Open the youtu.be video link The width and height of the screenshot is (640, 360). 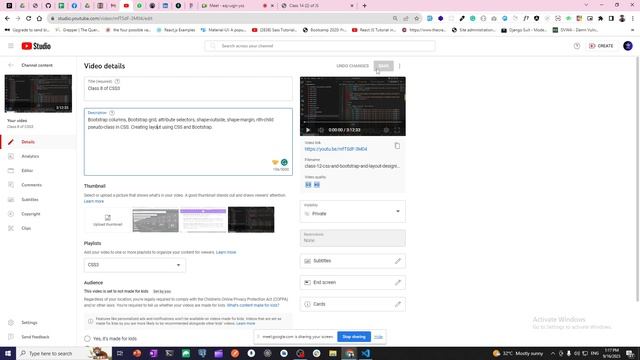pyautogui.click(x=336, y=149)
